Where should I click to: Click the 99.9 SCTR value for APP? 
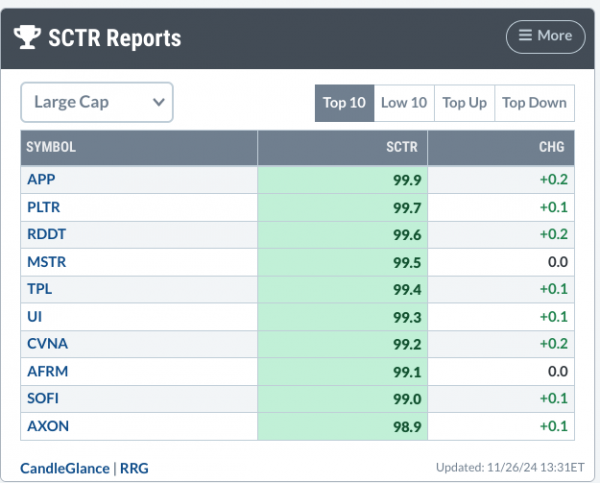pos(407,180)
